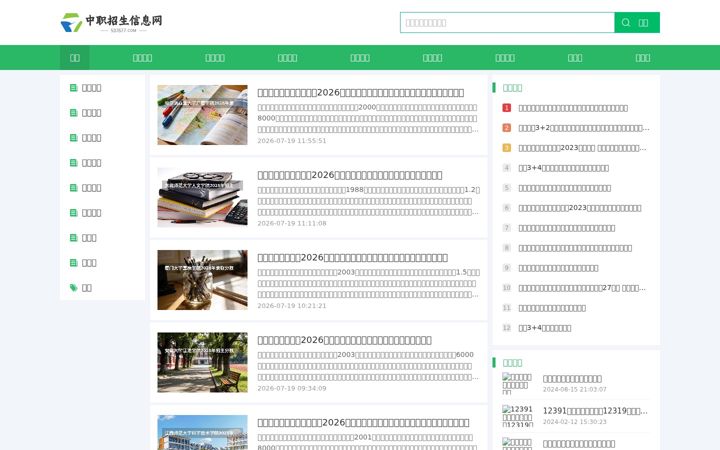
Task: Open ranked entry 4 starting with "3+4"
Action: (x=563, y=168)
